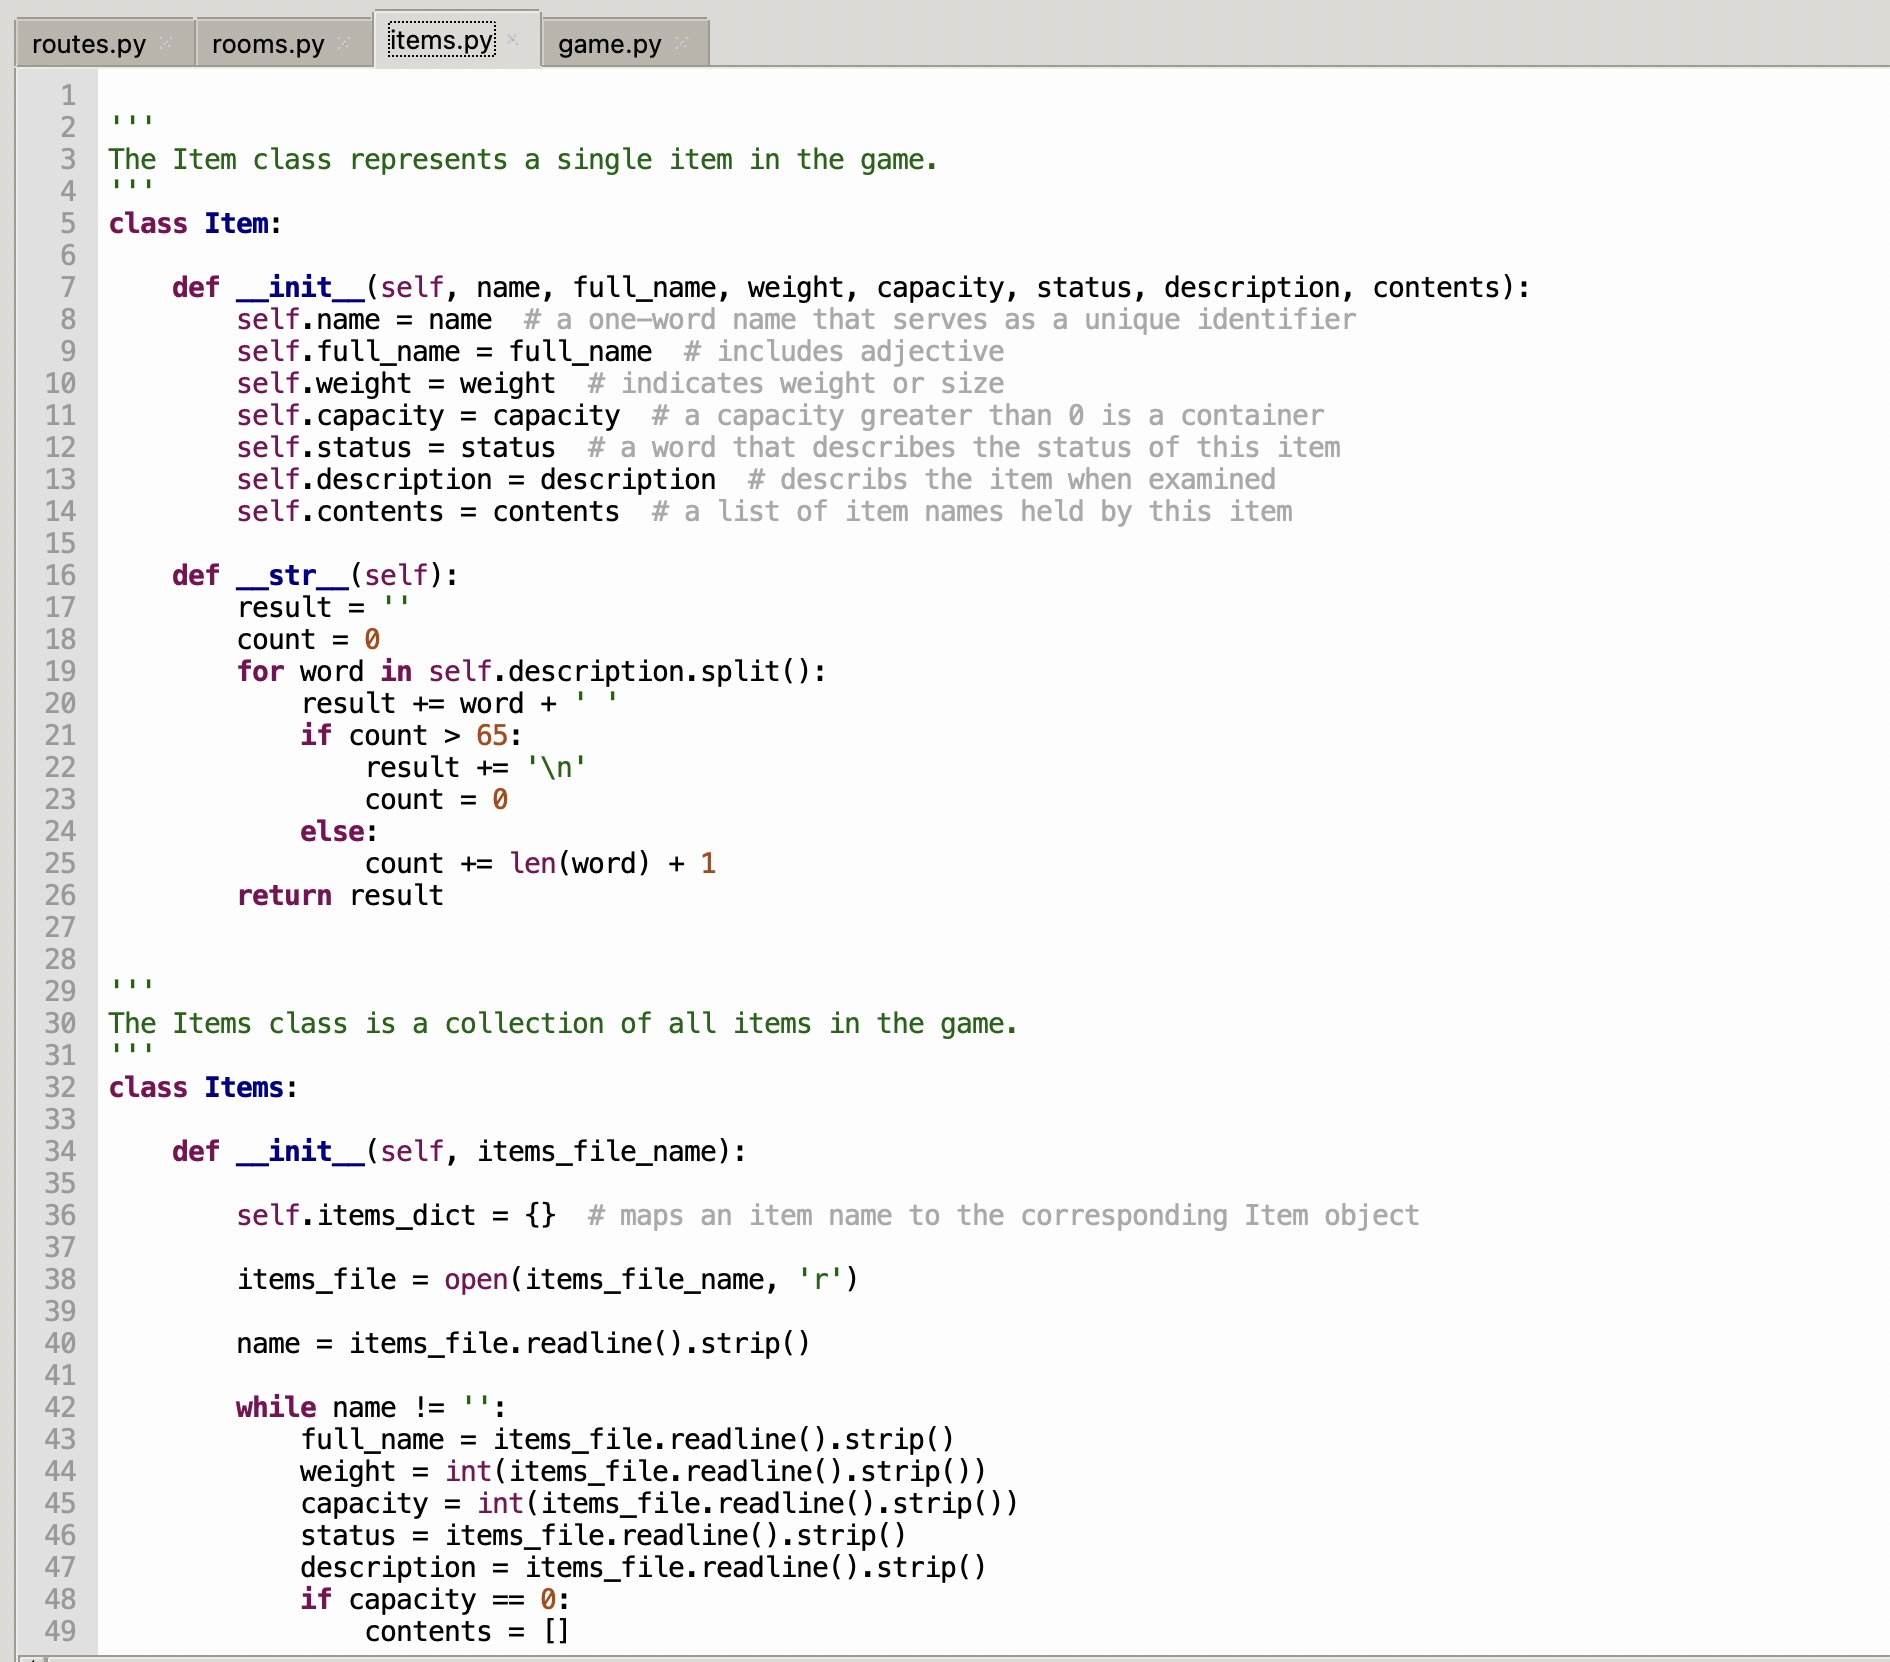The image size is (1890, 1662).
Task: Switch to the routes.py tab
Action: [88, 42]
